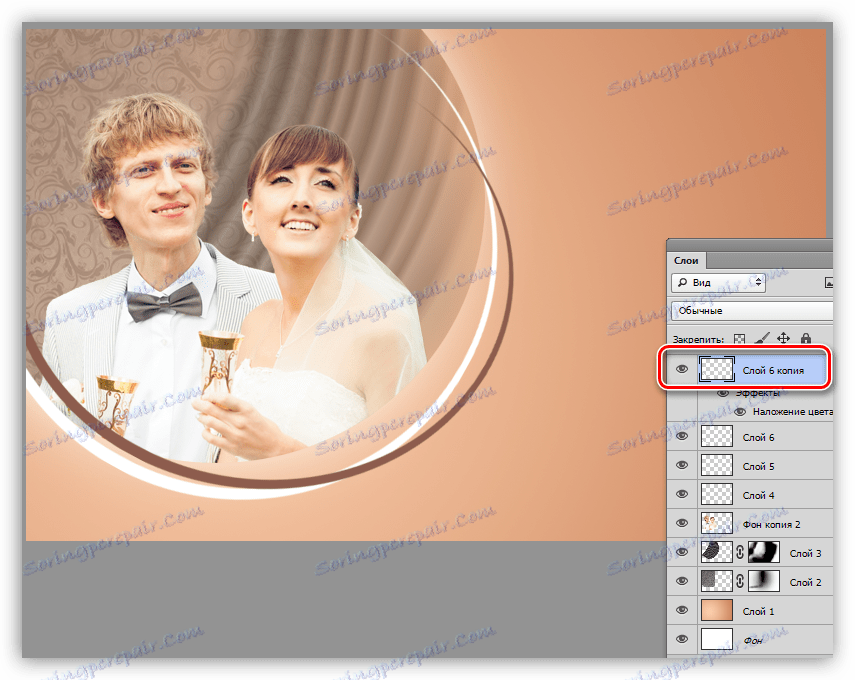Screen dimensions: 855x680
Task: Select the layer named Фон
Action: click(x=752, y=640)
